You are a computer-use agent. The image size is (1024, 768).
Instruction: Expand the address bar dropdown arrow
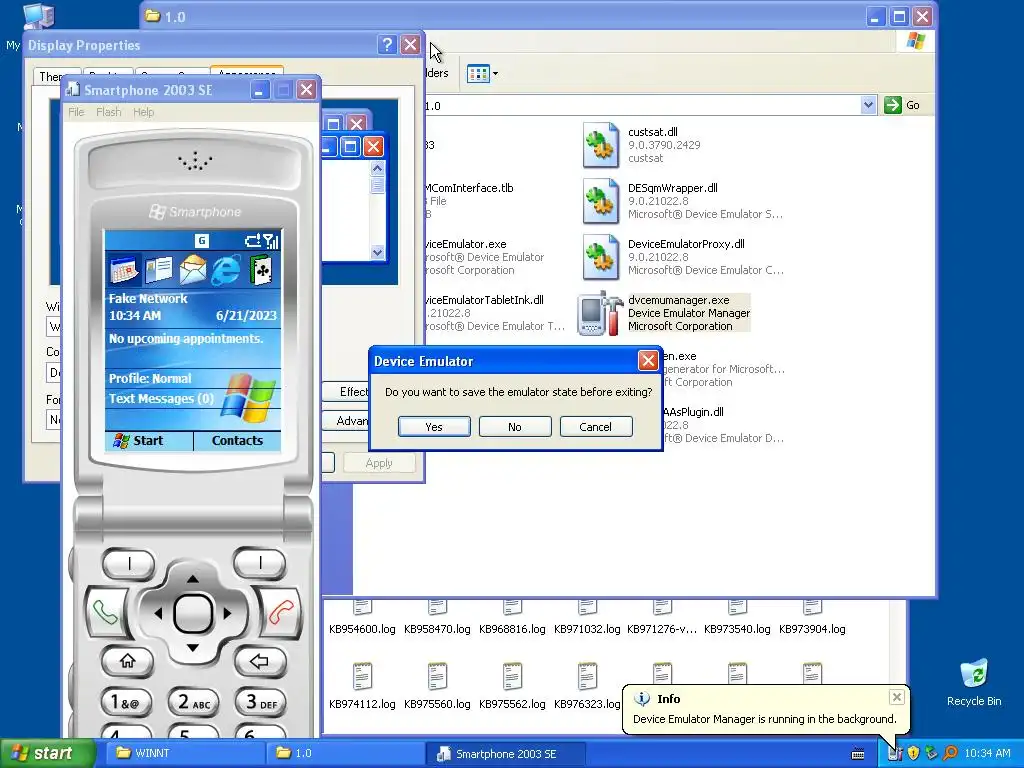(x=868, y=104)
